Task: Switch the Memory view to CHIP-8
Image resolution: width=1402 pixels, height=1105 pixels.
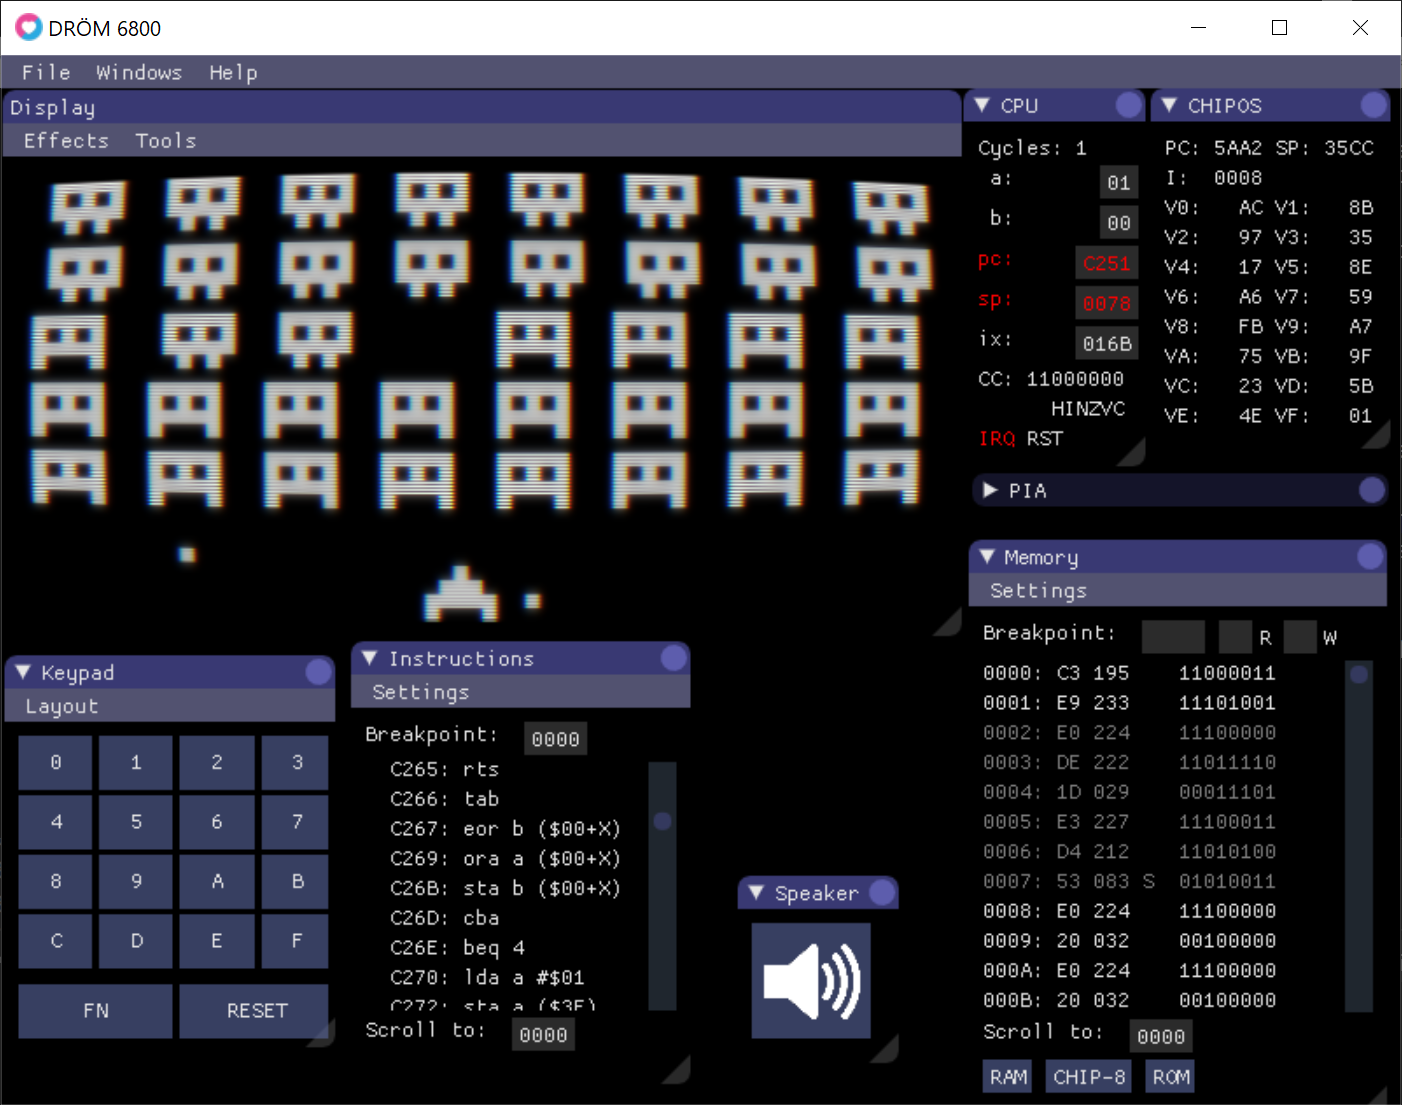Action: 1088,1076
